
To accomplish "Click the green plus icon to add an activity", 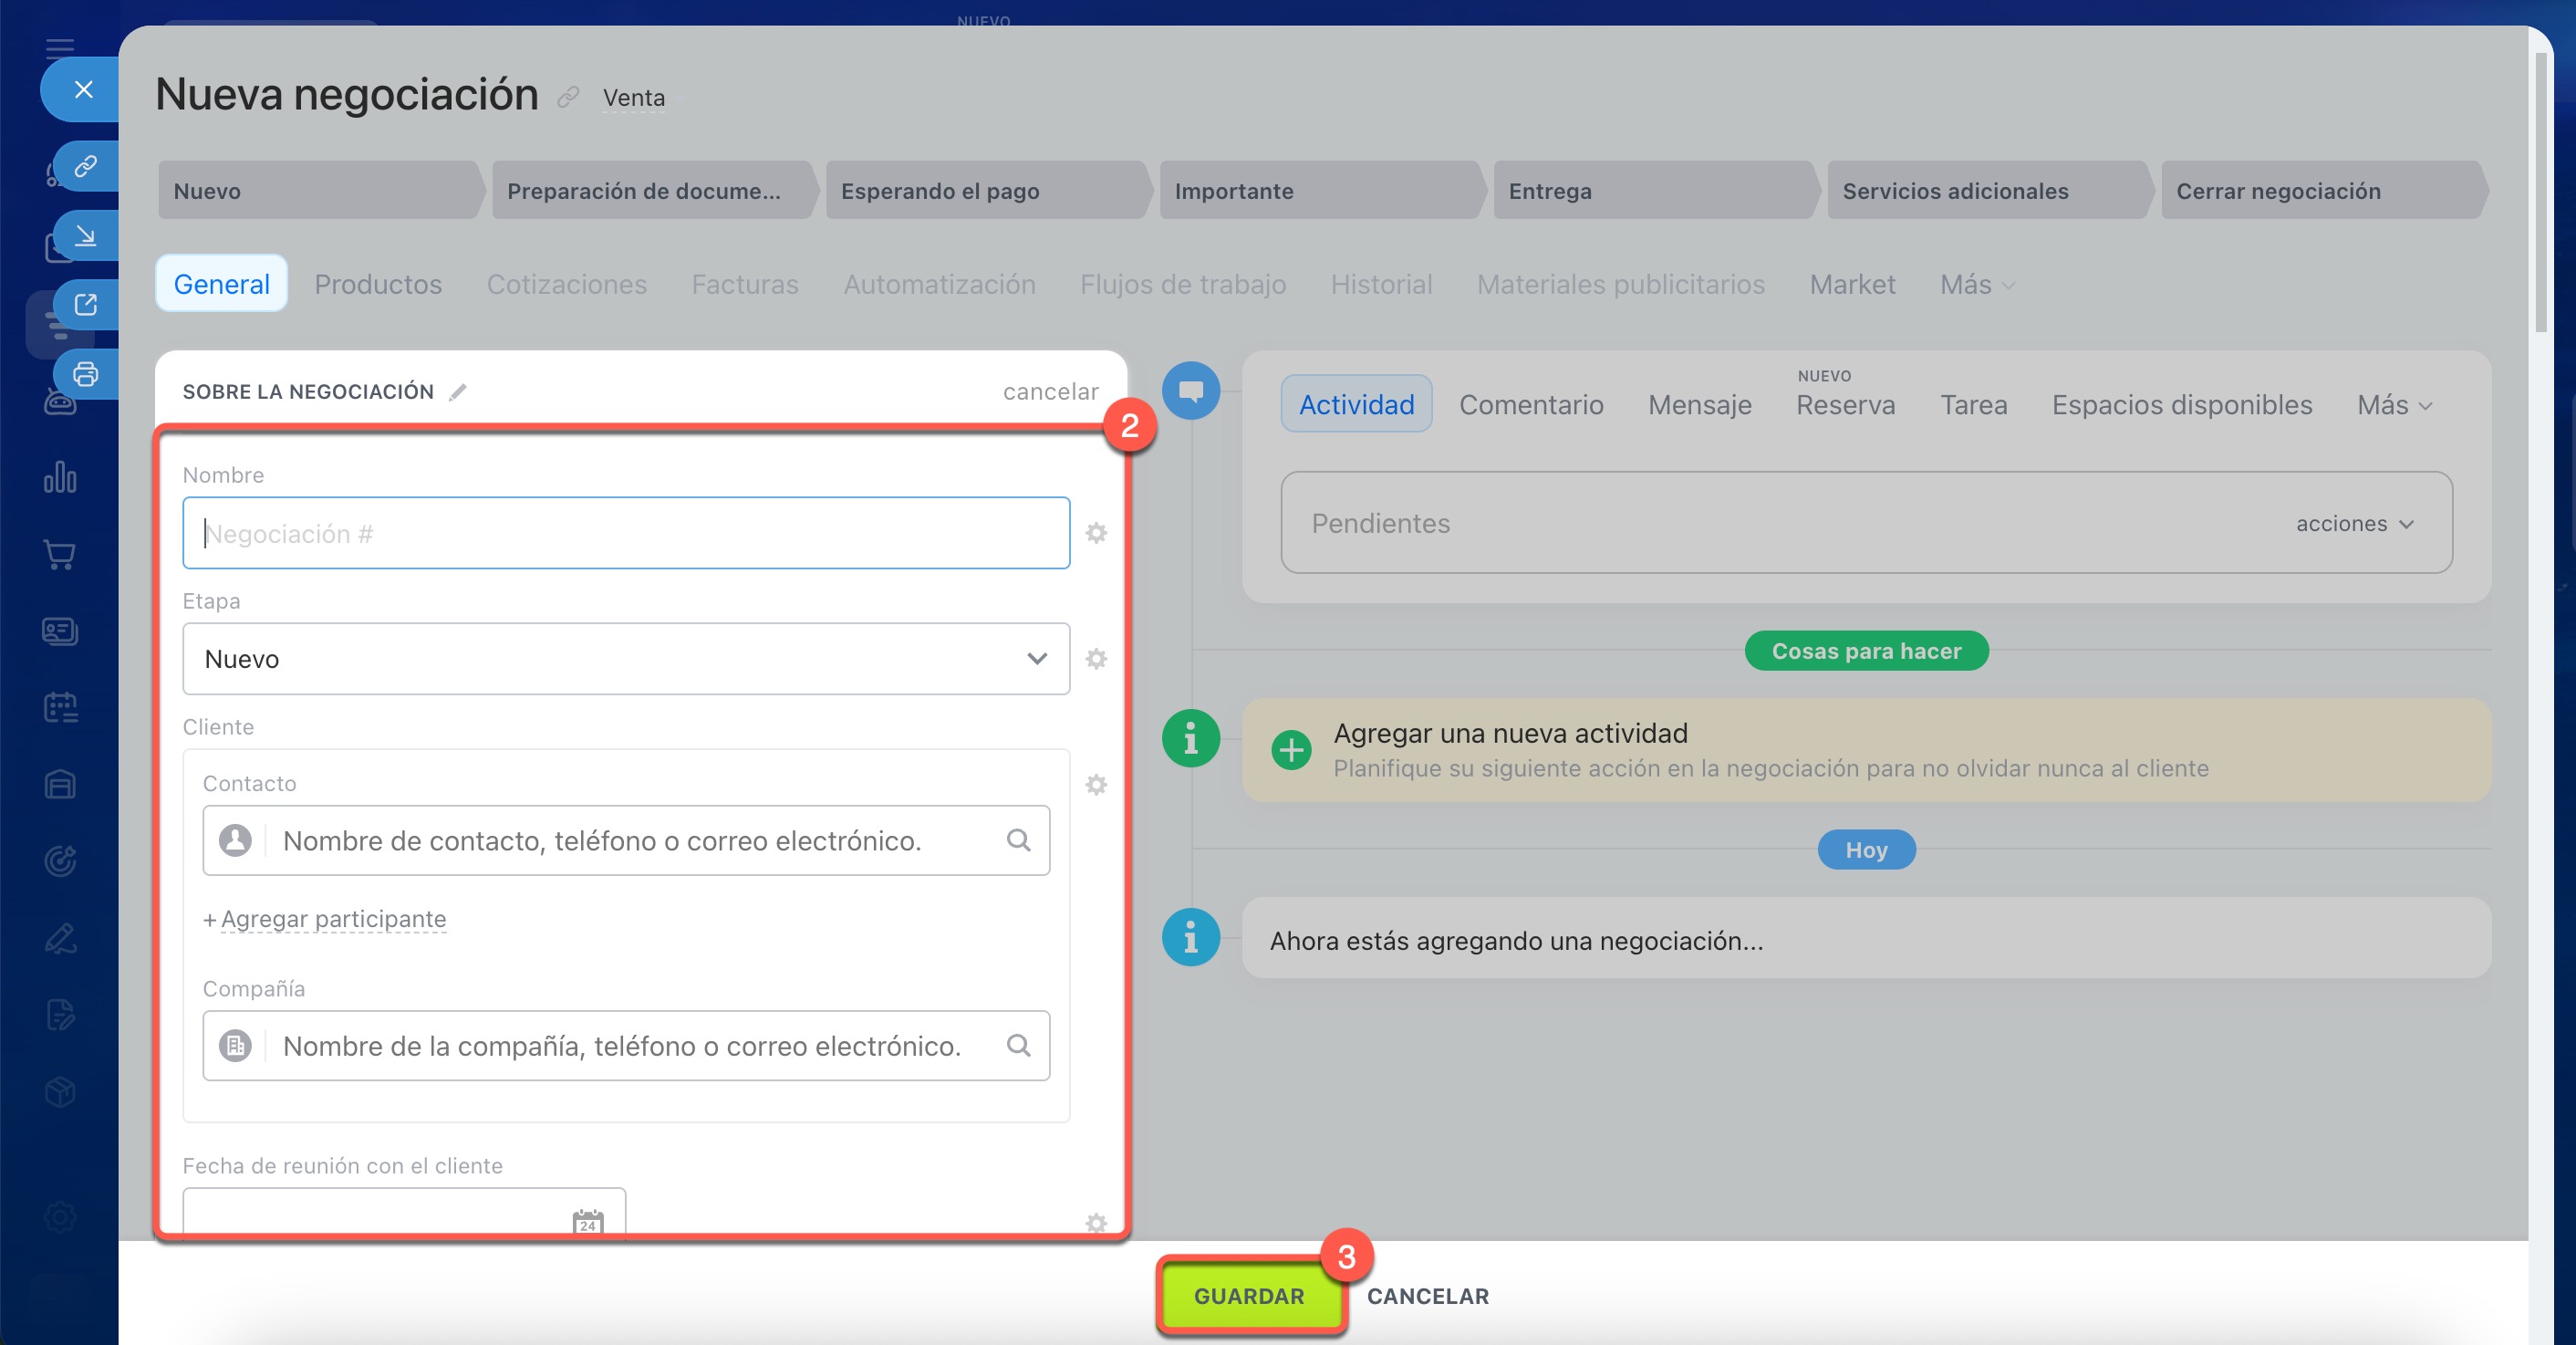I will pyautogui.click(x=1291, y=750).
